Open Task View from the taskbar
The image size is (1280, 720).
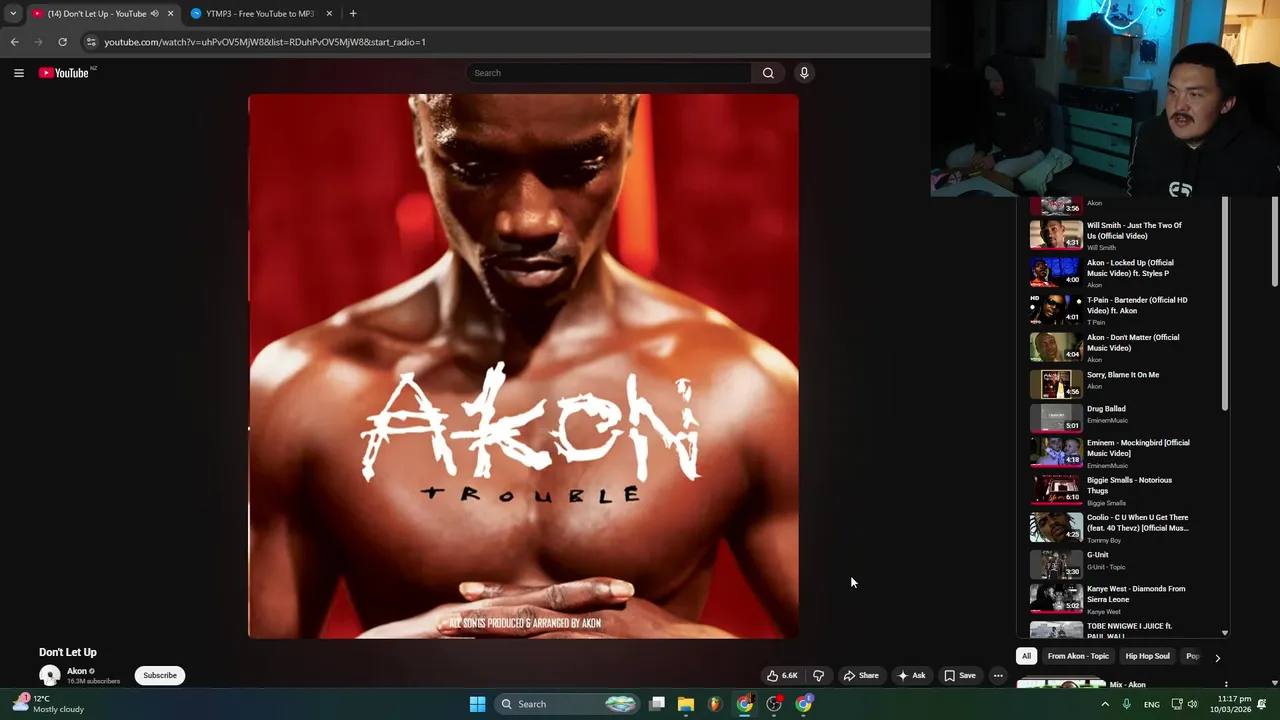[x=657, y=704]
